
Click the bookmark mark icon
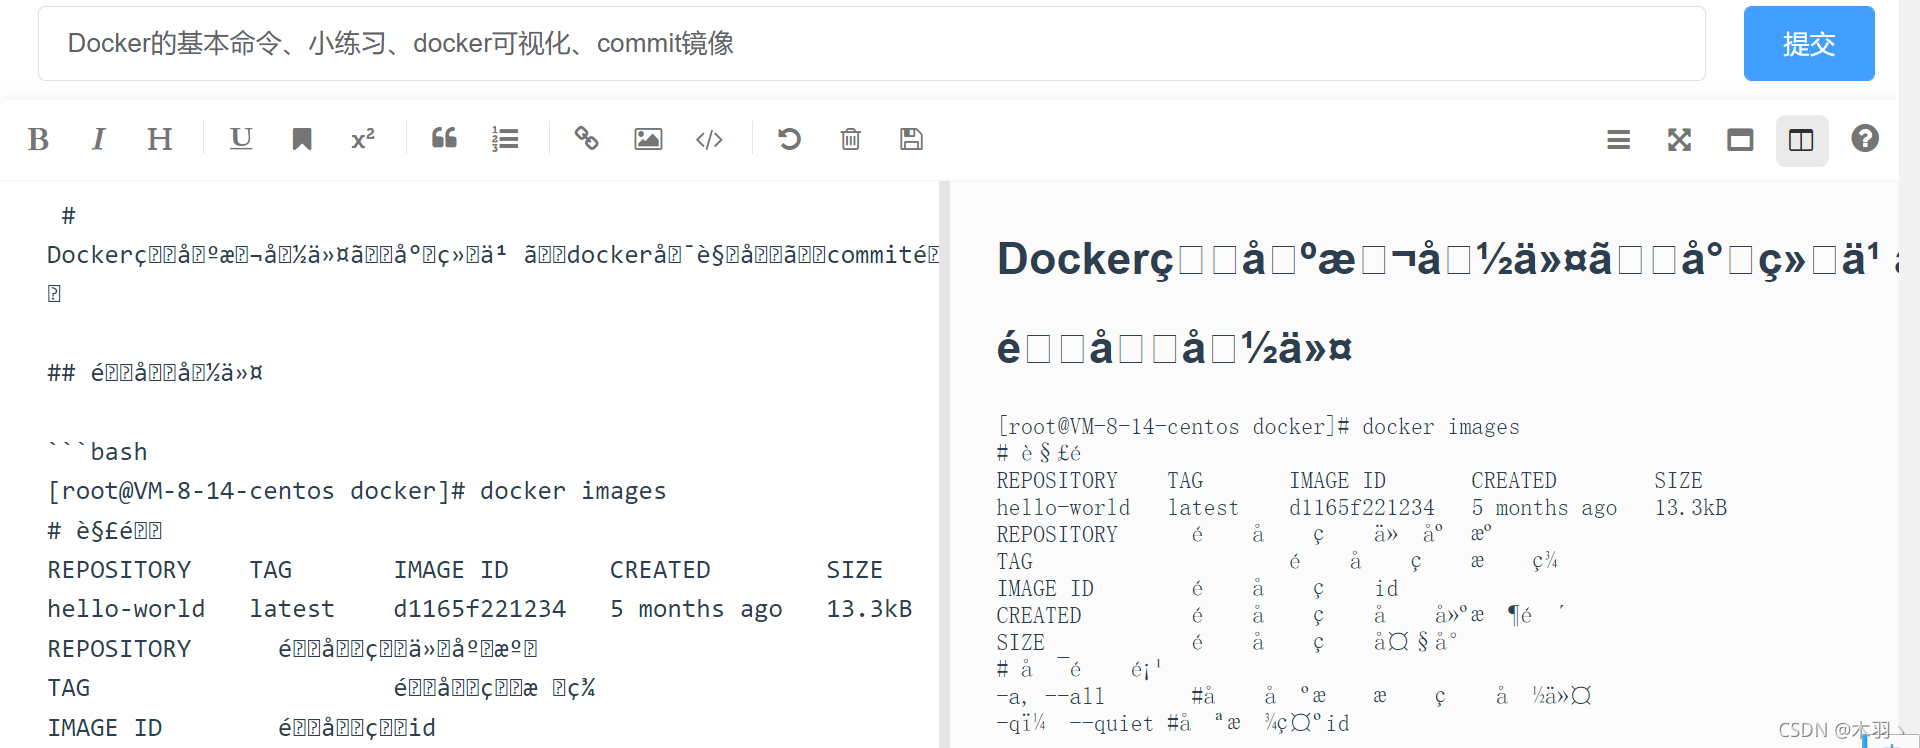click(302, 139)
